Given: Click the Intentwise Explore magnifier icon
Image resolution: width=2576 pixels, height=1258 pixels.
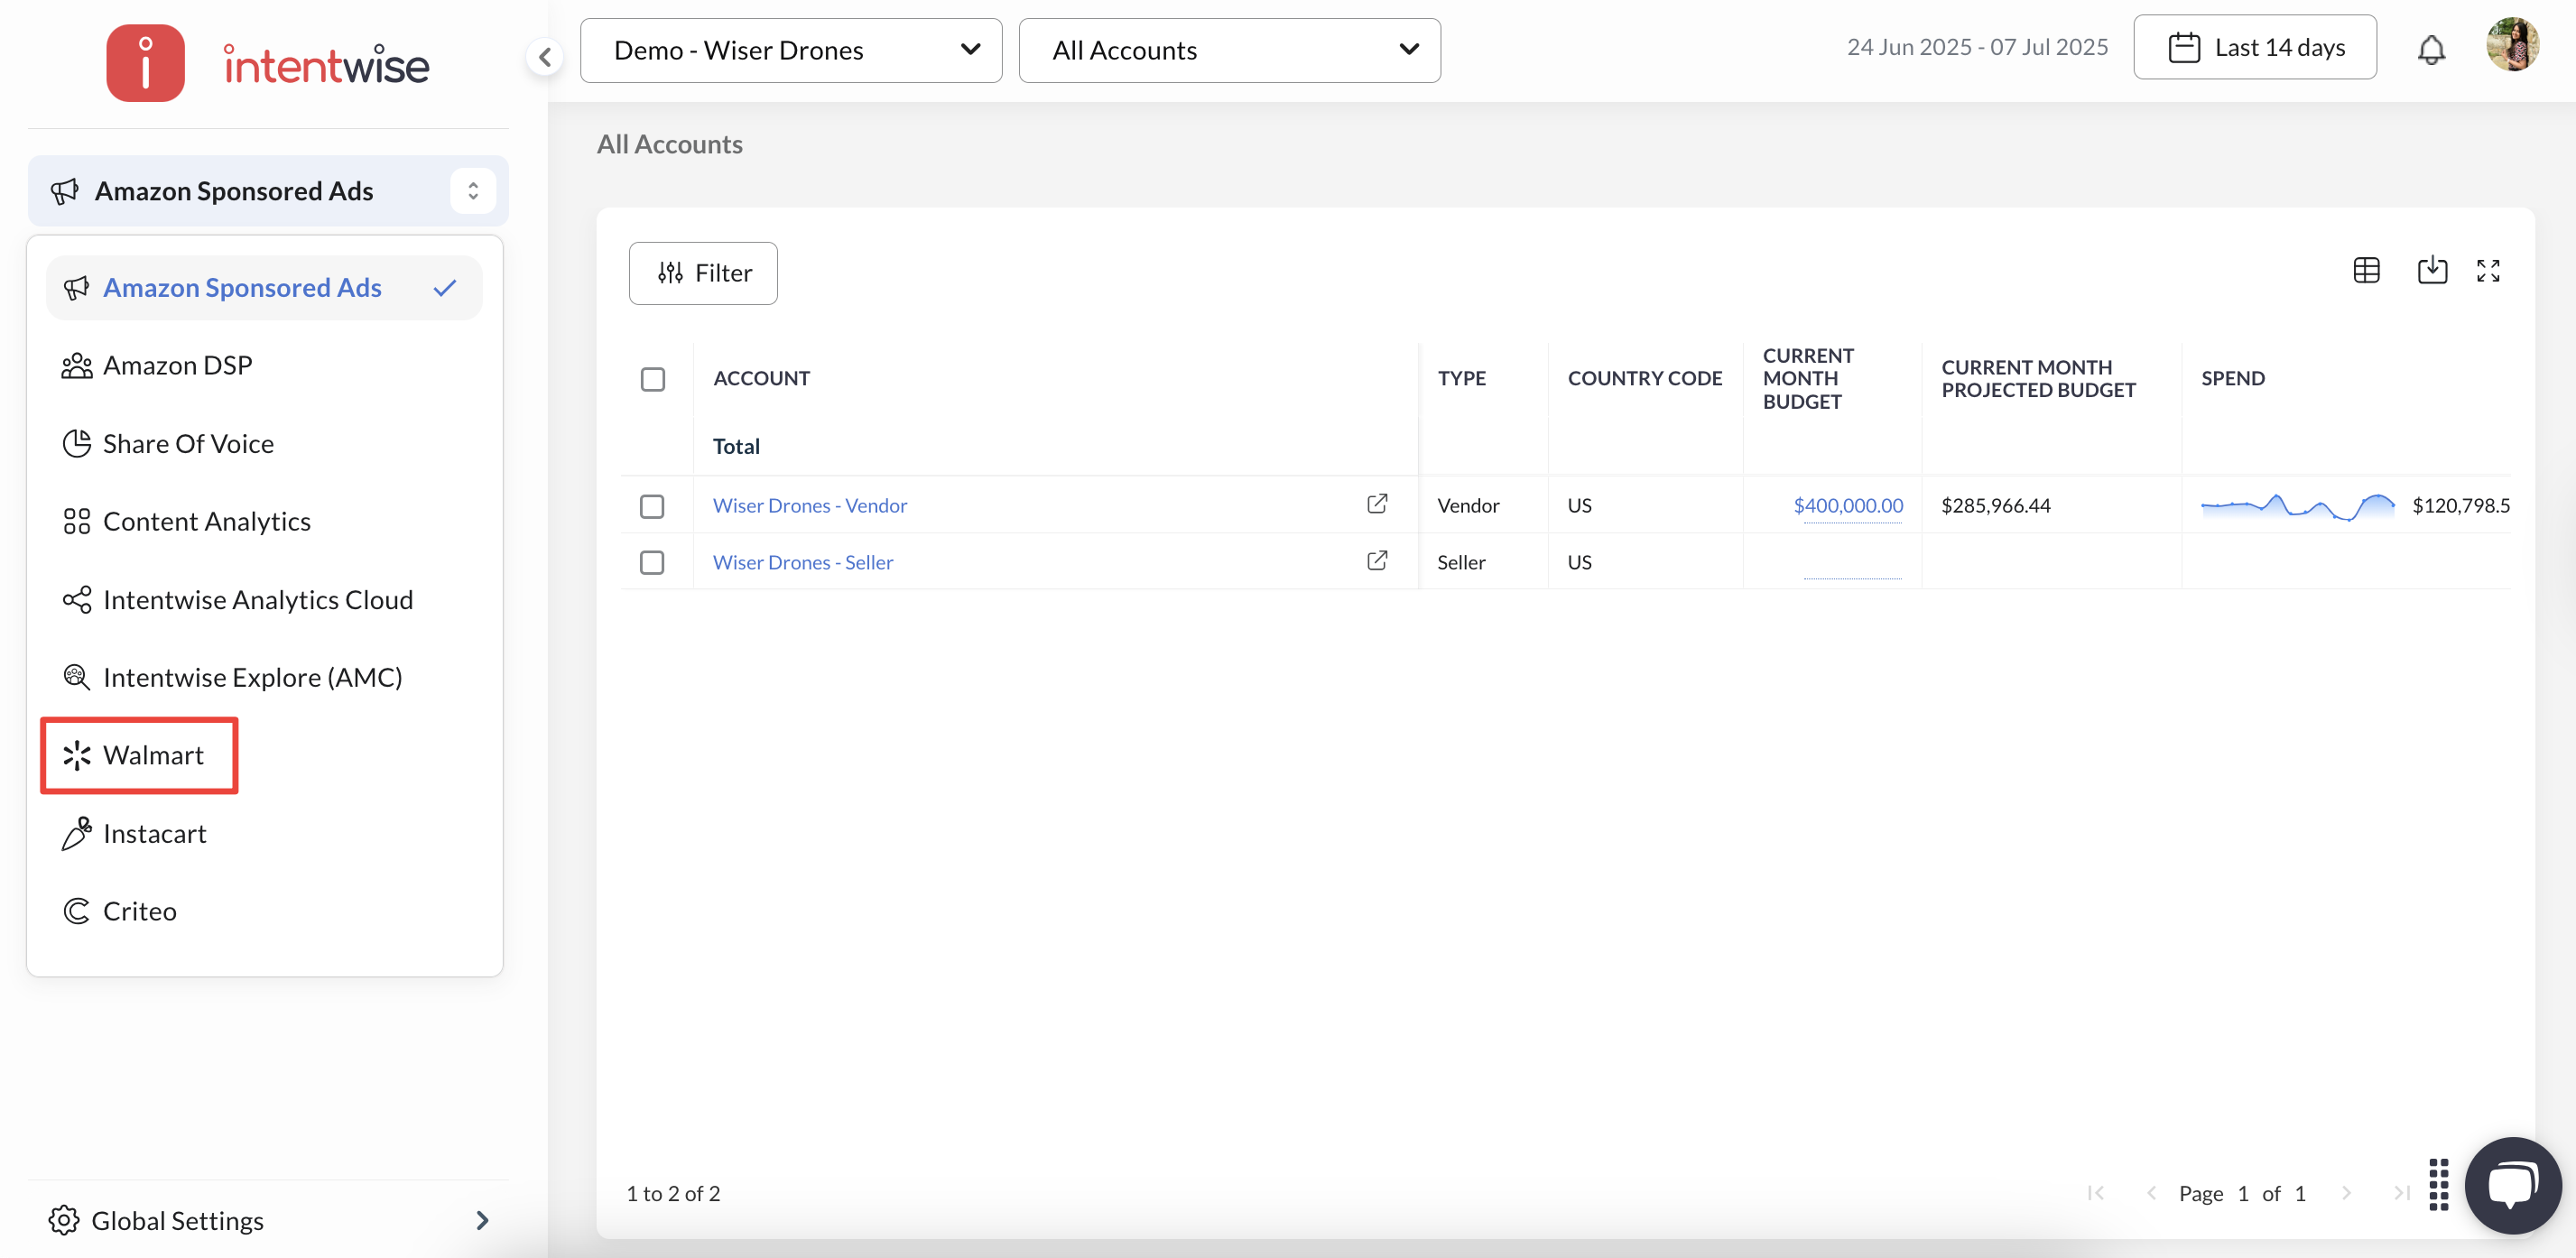Looking at the screenshot, I should (77, 677).
